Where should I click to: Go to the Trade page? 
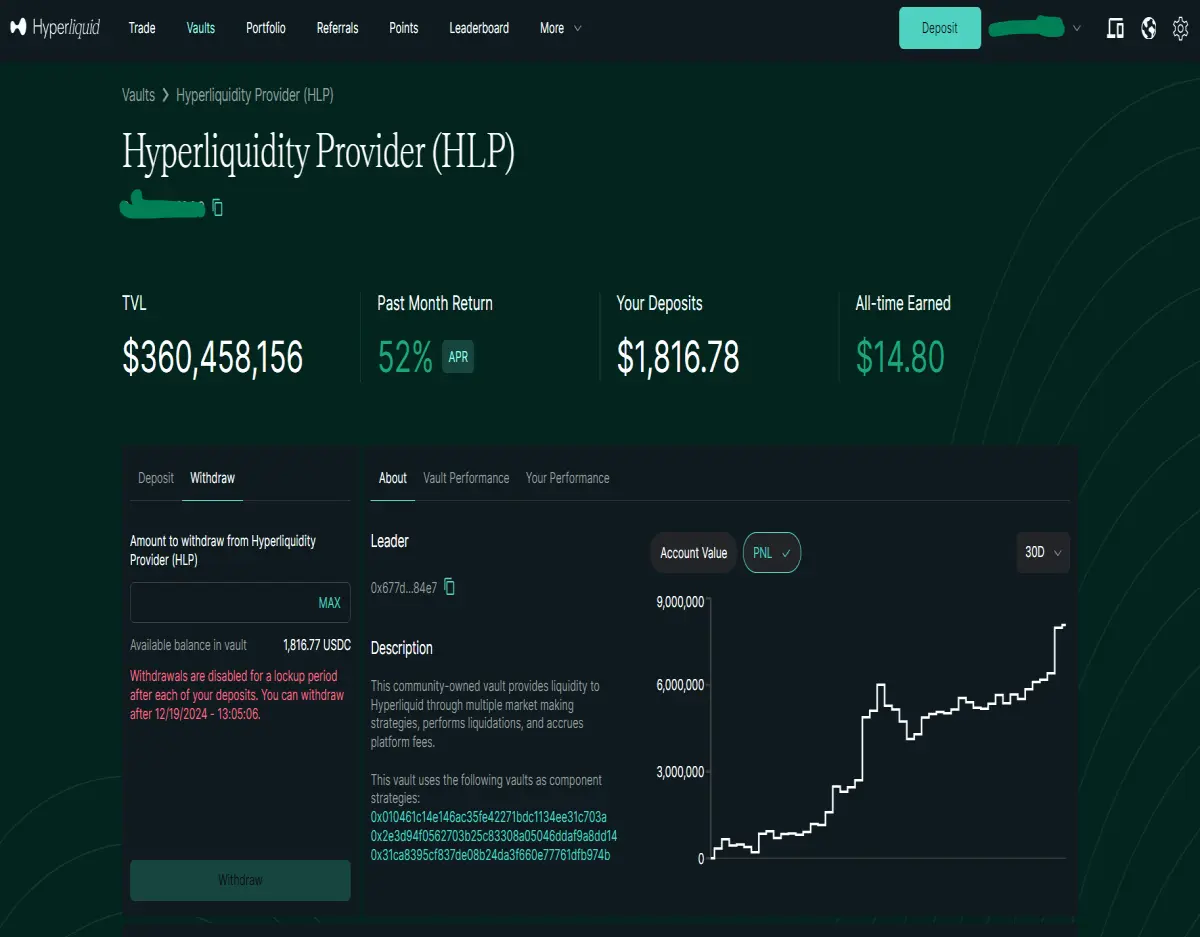click(x=142, y=28)
